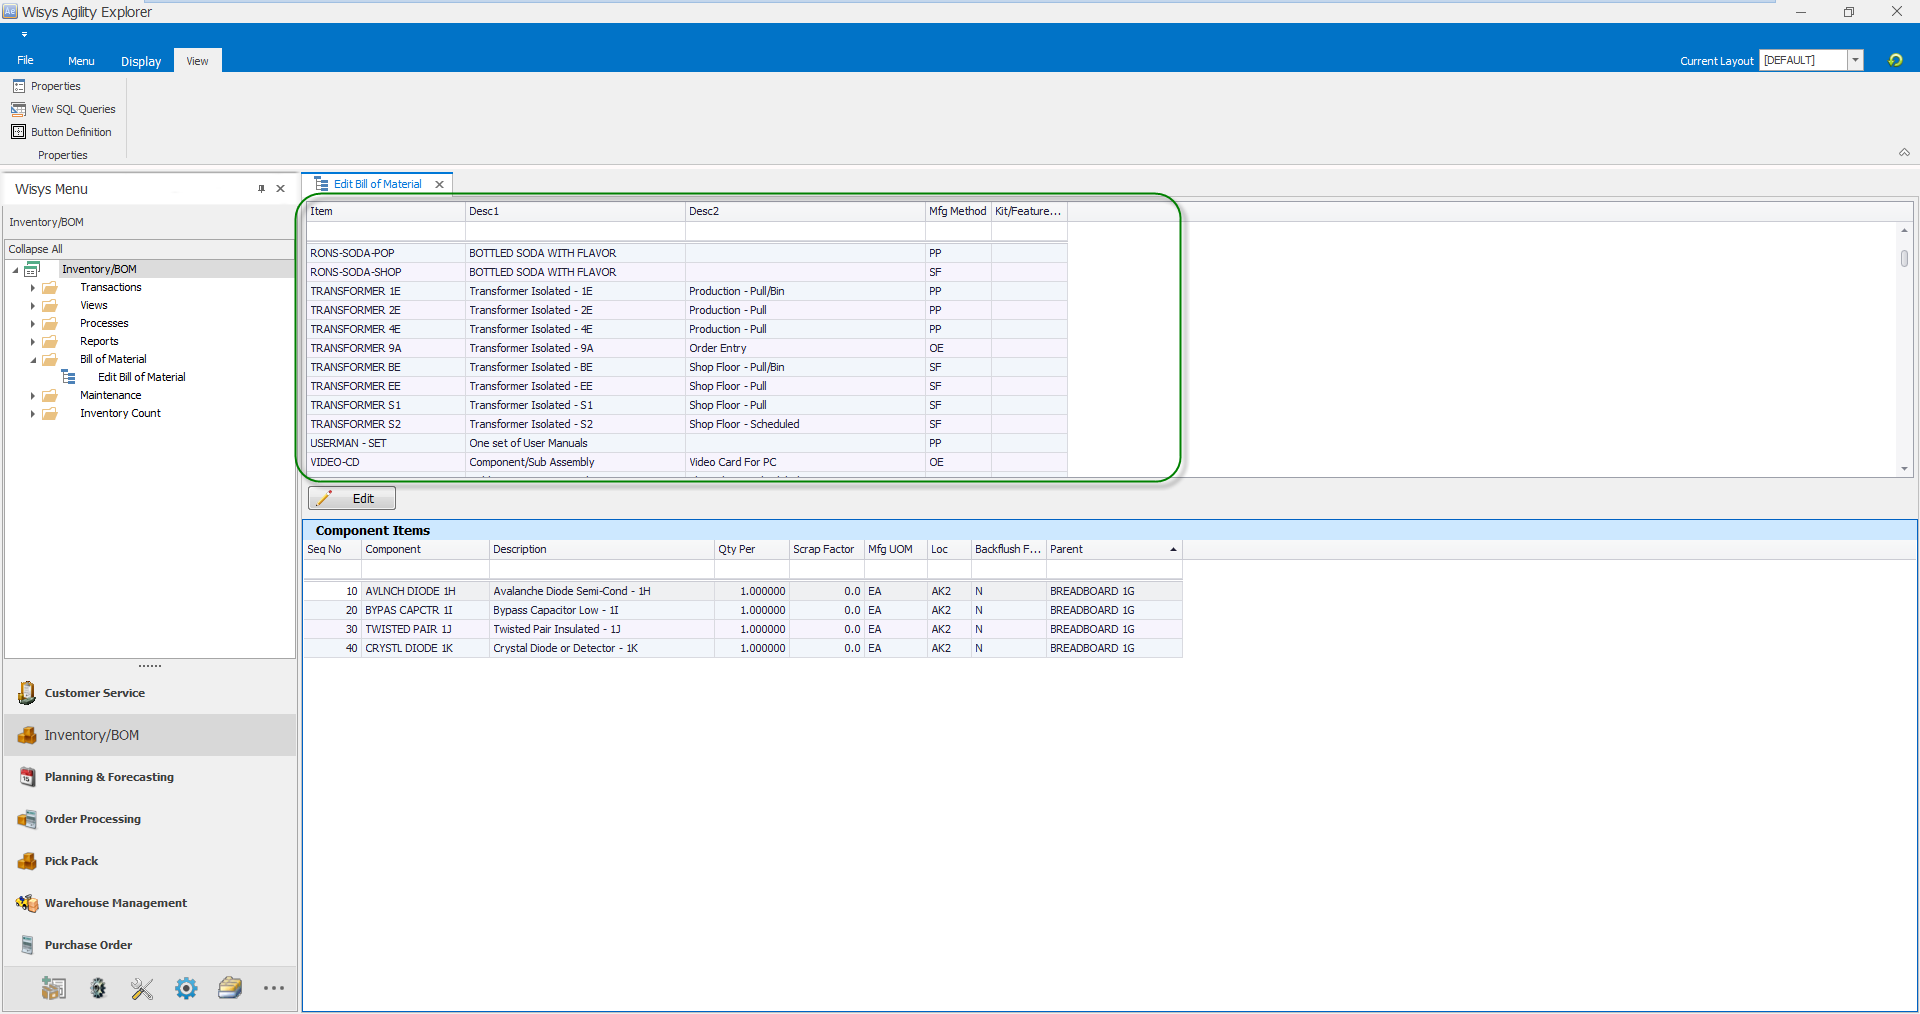Screen dimensions: 1920x1014
Task: Select the RONS-SODA-POP item row
Action: click(687, 253)
